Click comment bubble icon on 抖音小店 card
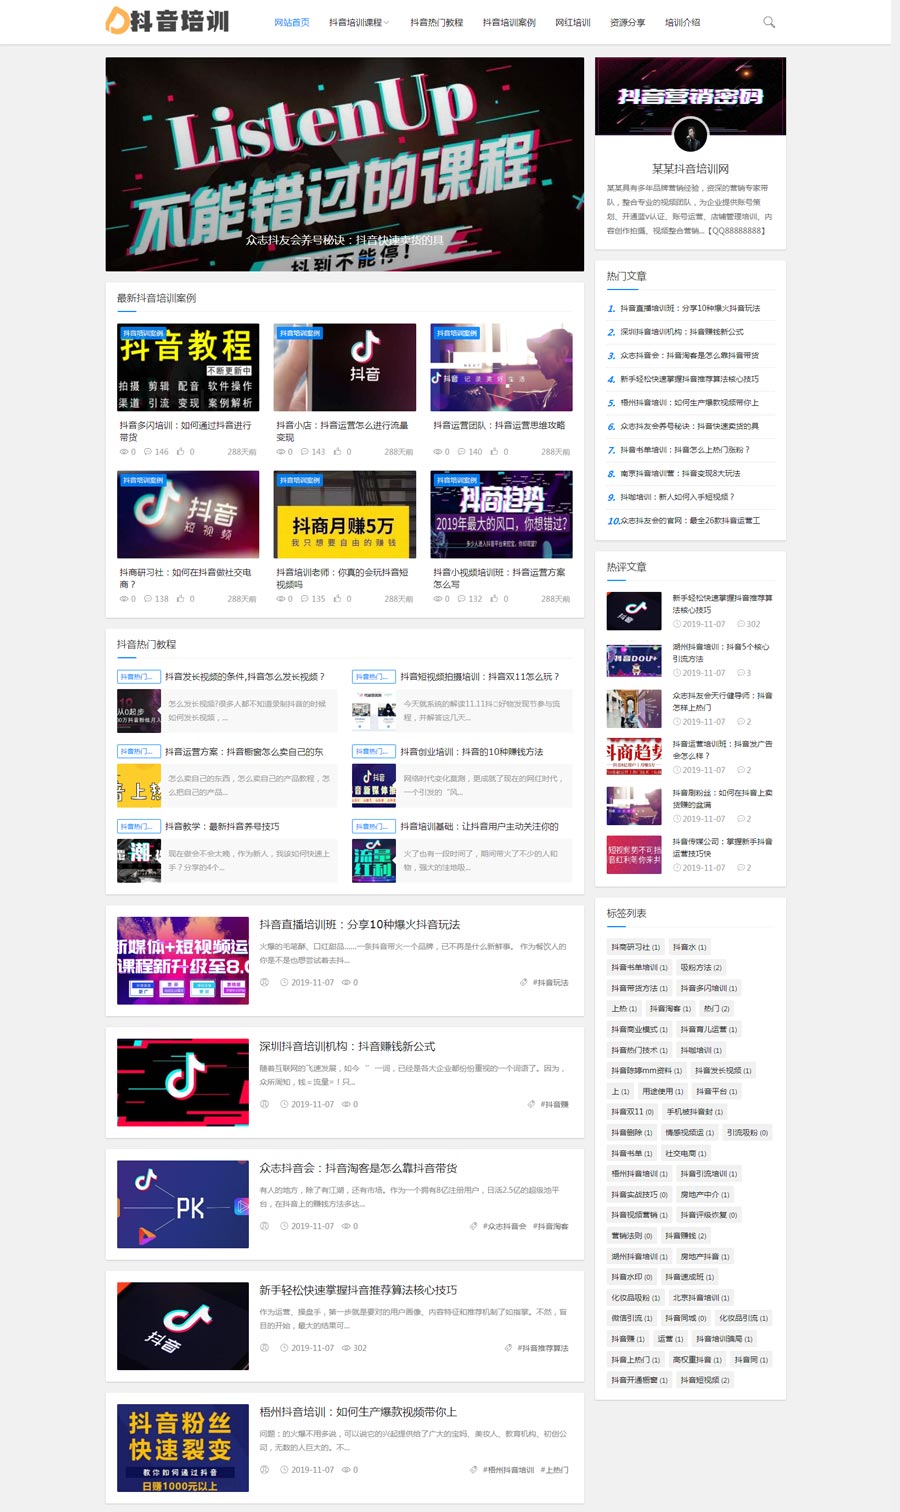Screen dimensions: 900x1512 (x=305, y=452)
